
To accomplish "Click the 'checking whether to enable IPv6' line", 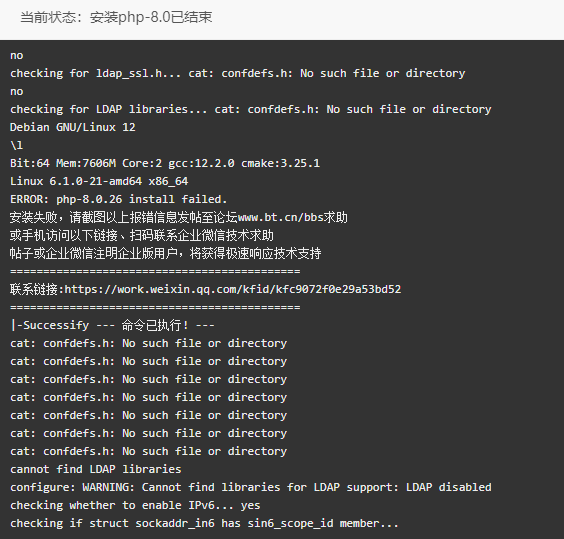I will tap(135, 505).
